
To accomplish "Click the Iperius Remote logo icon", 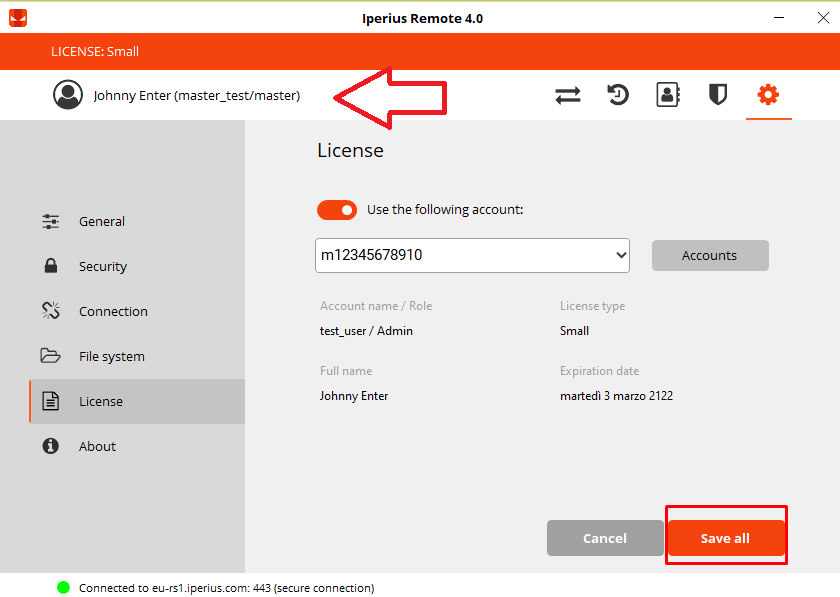I will (x=18, y=18).
